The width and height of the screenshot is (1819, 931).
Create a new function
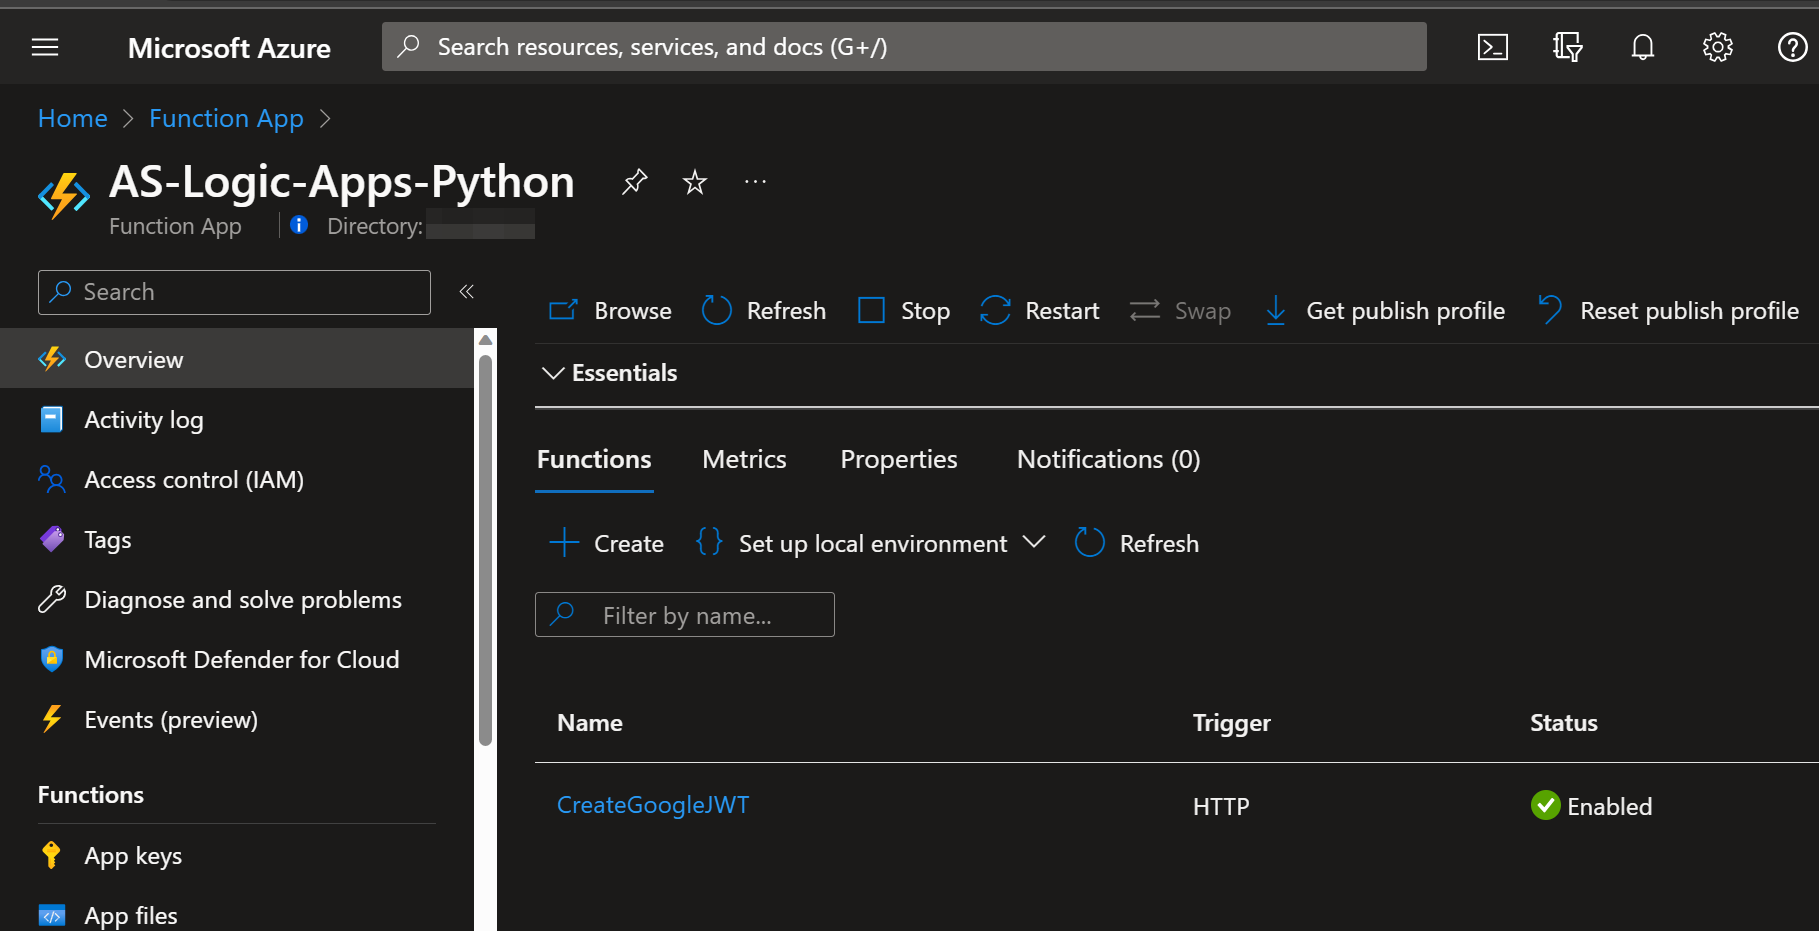pyautogui.click(x=606, y=543)
